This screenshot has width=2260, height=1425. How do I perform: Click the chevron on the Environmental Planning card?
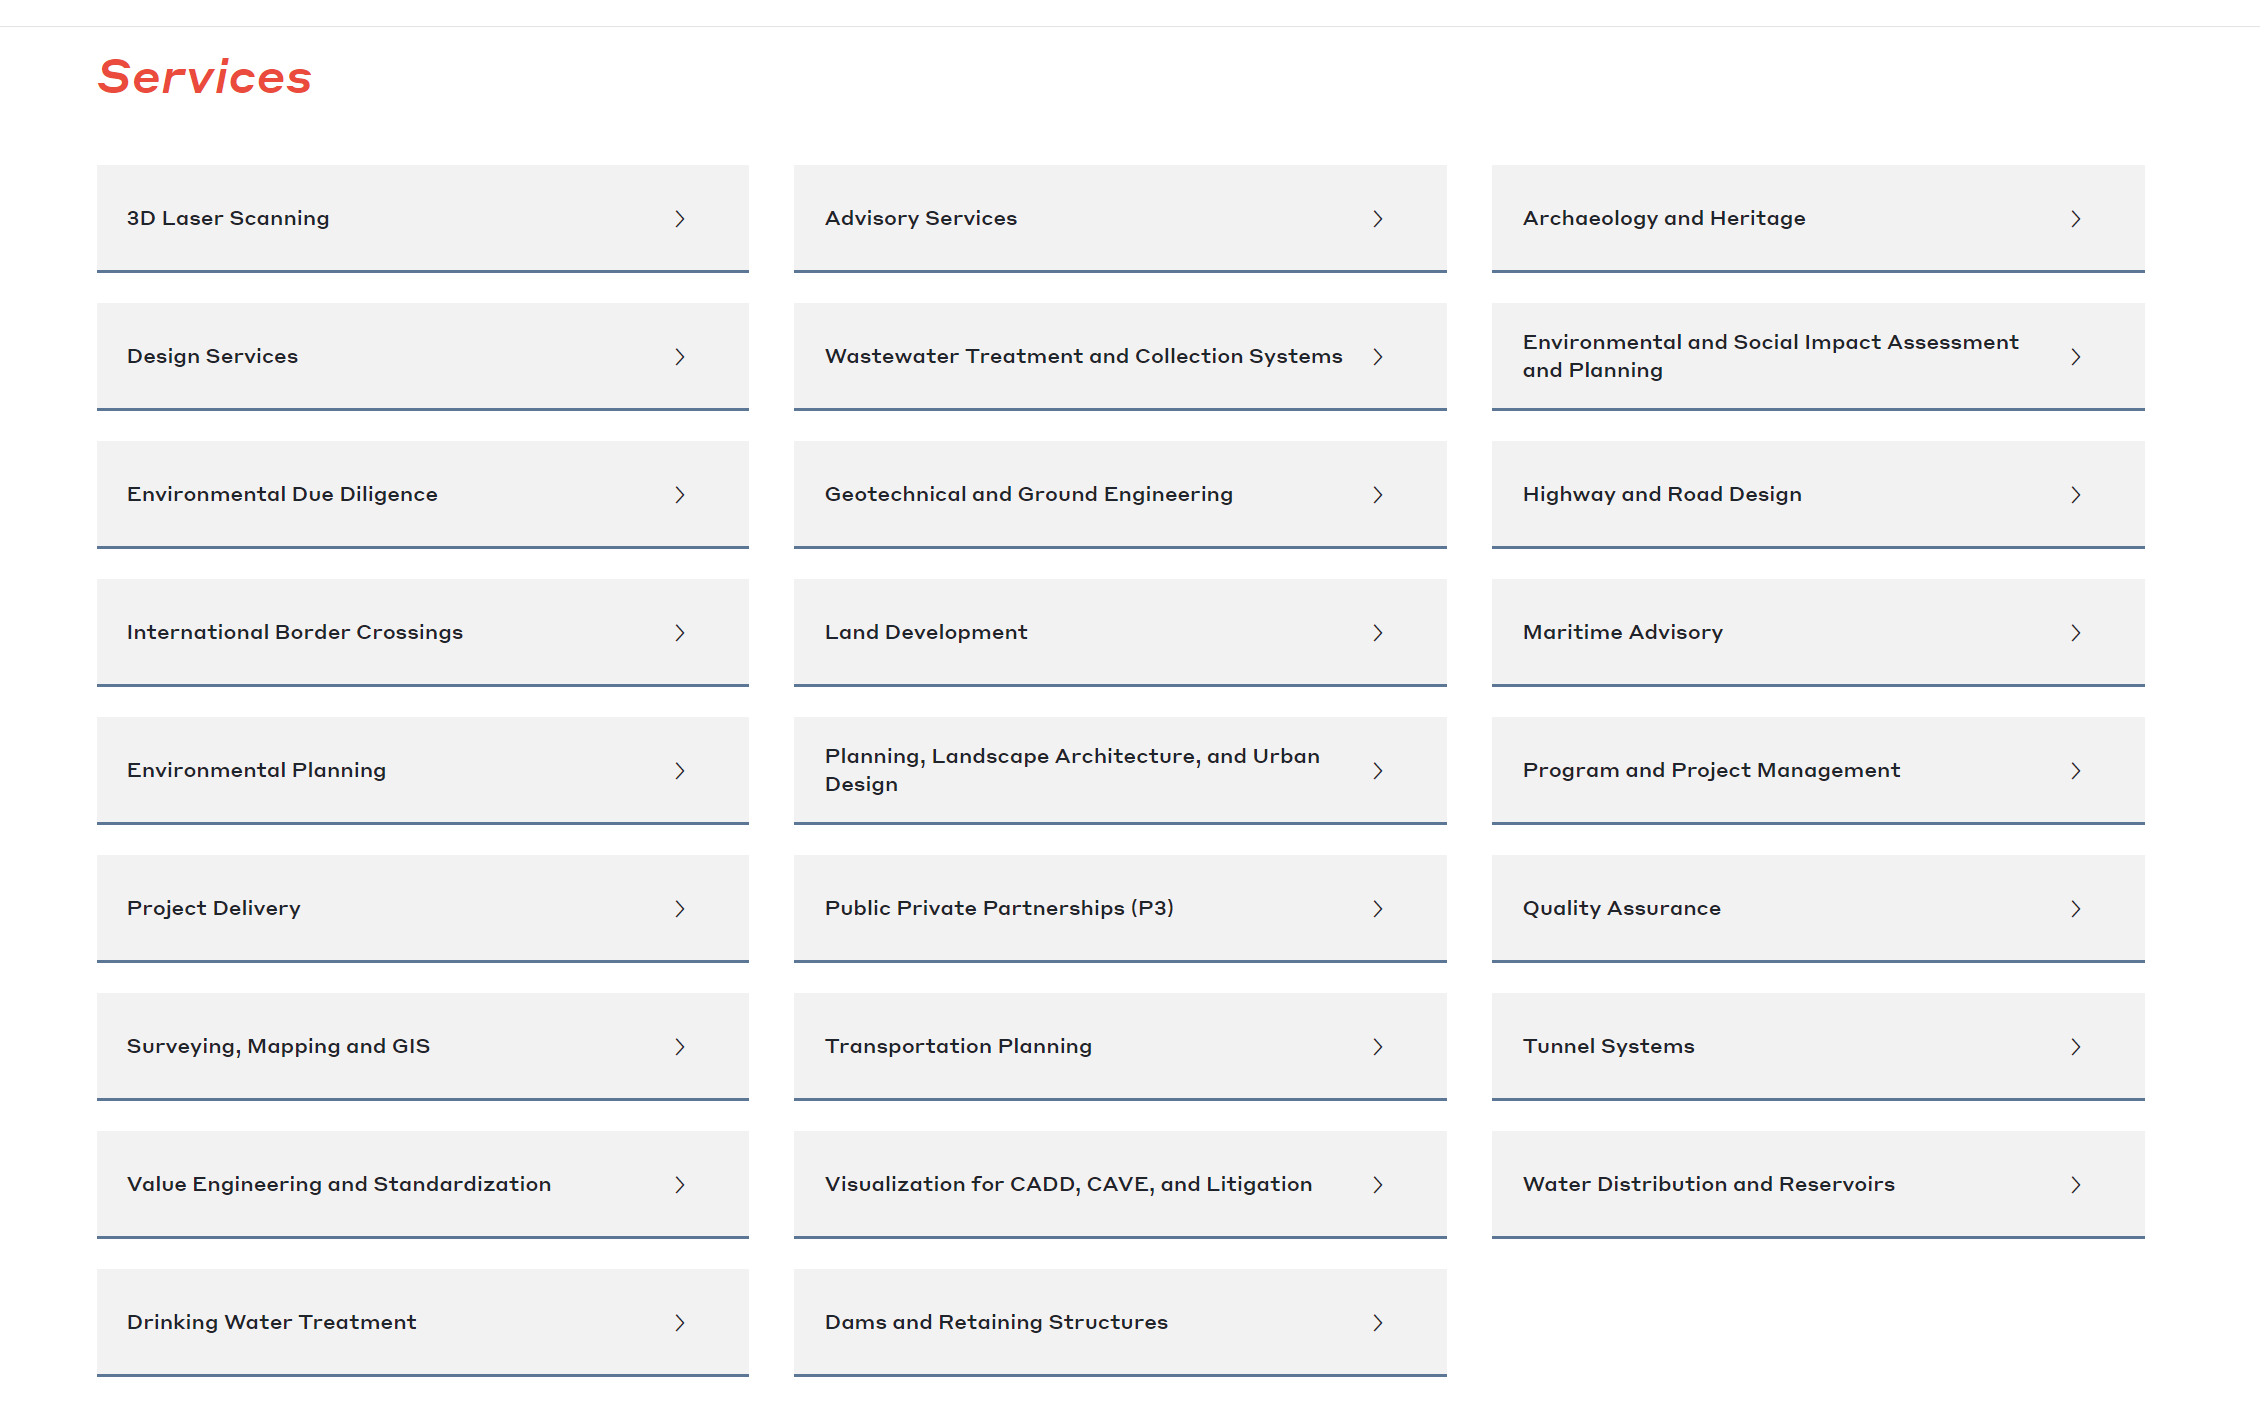pos(680,771)
